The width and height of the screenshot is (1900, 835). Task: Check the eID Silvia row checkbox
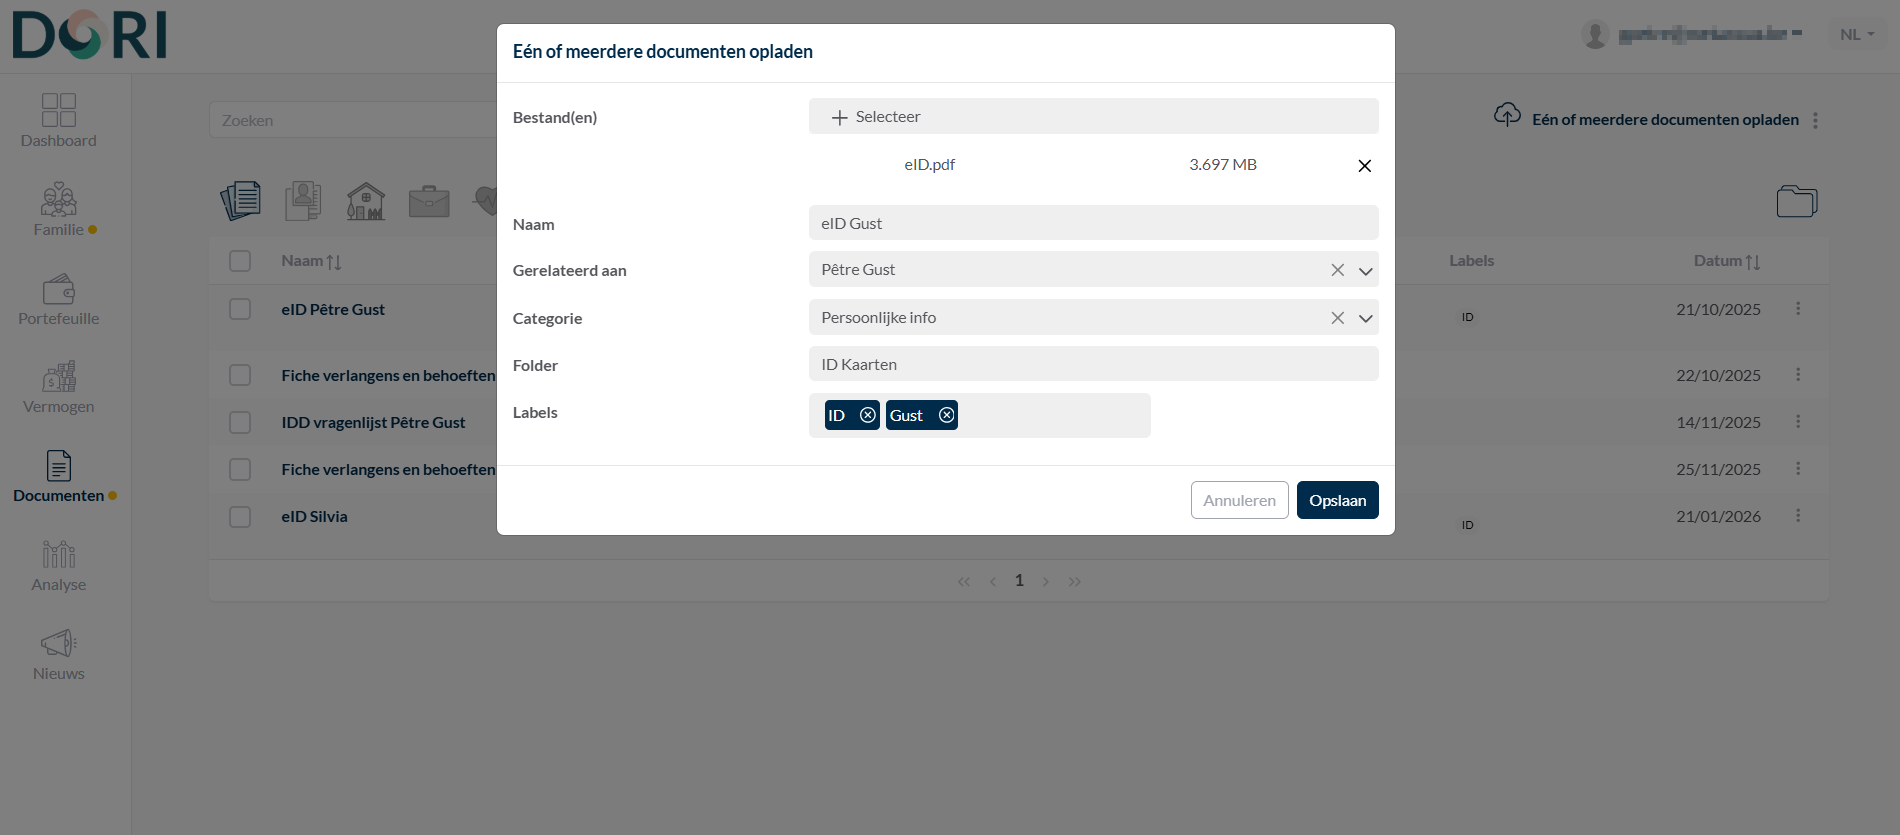click(240, 517)
